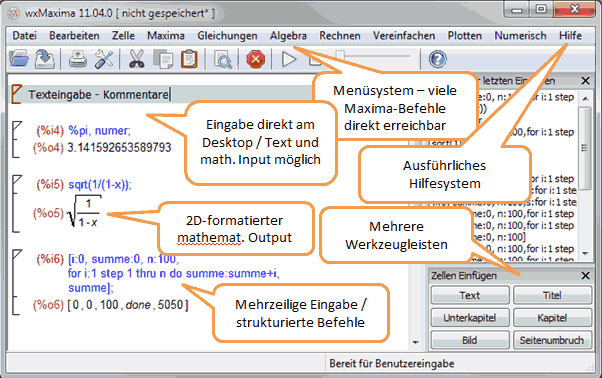Click the Find magnifier toolbar icon
Image resolution: width=602 pixels, height=378 pixels.
tap(223, 60)
